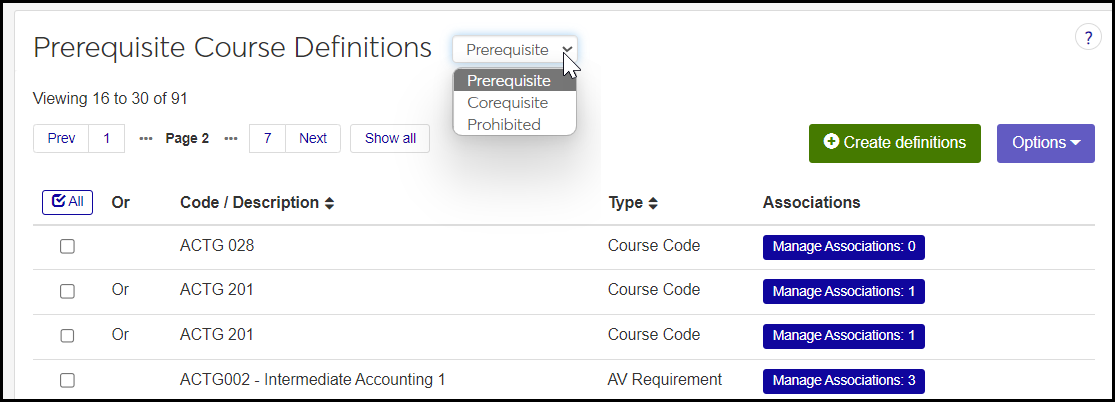The height and width of the screenshot is (402, 1115).
Task: Go to the Prev page
Action: click(x=61, y=139)
